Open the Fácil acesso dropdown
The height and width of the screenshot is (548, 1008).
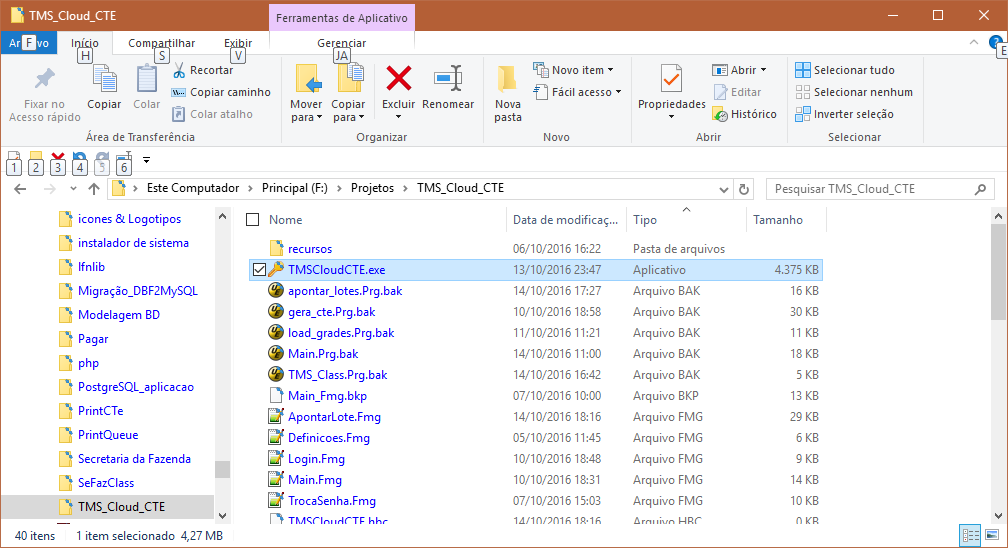[x=586, y=92]
